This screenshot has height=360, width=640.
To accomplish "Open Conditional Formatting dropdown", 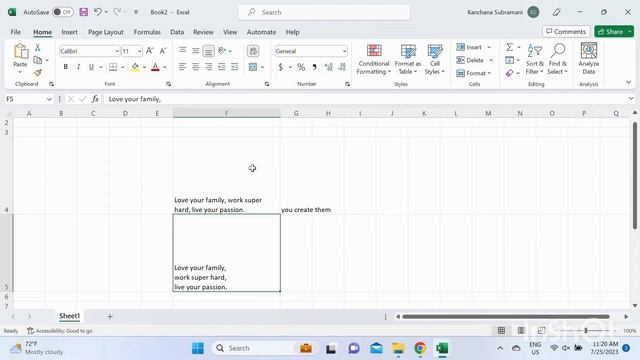I will click(x=374, y=60).
